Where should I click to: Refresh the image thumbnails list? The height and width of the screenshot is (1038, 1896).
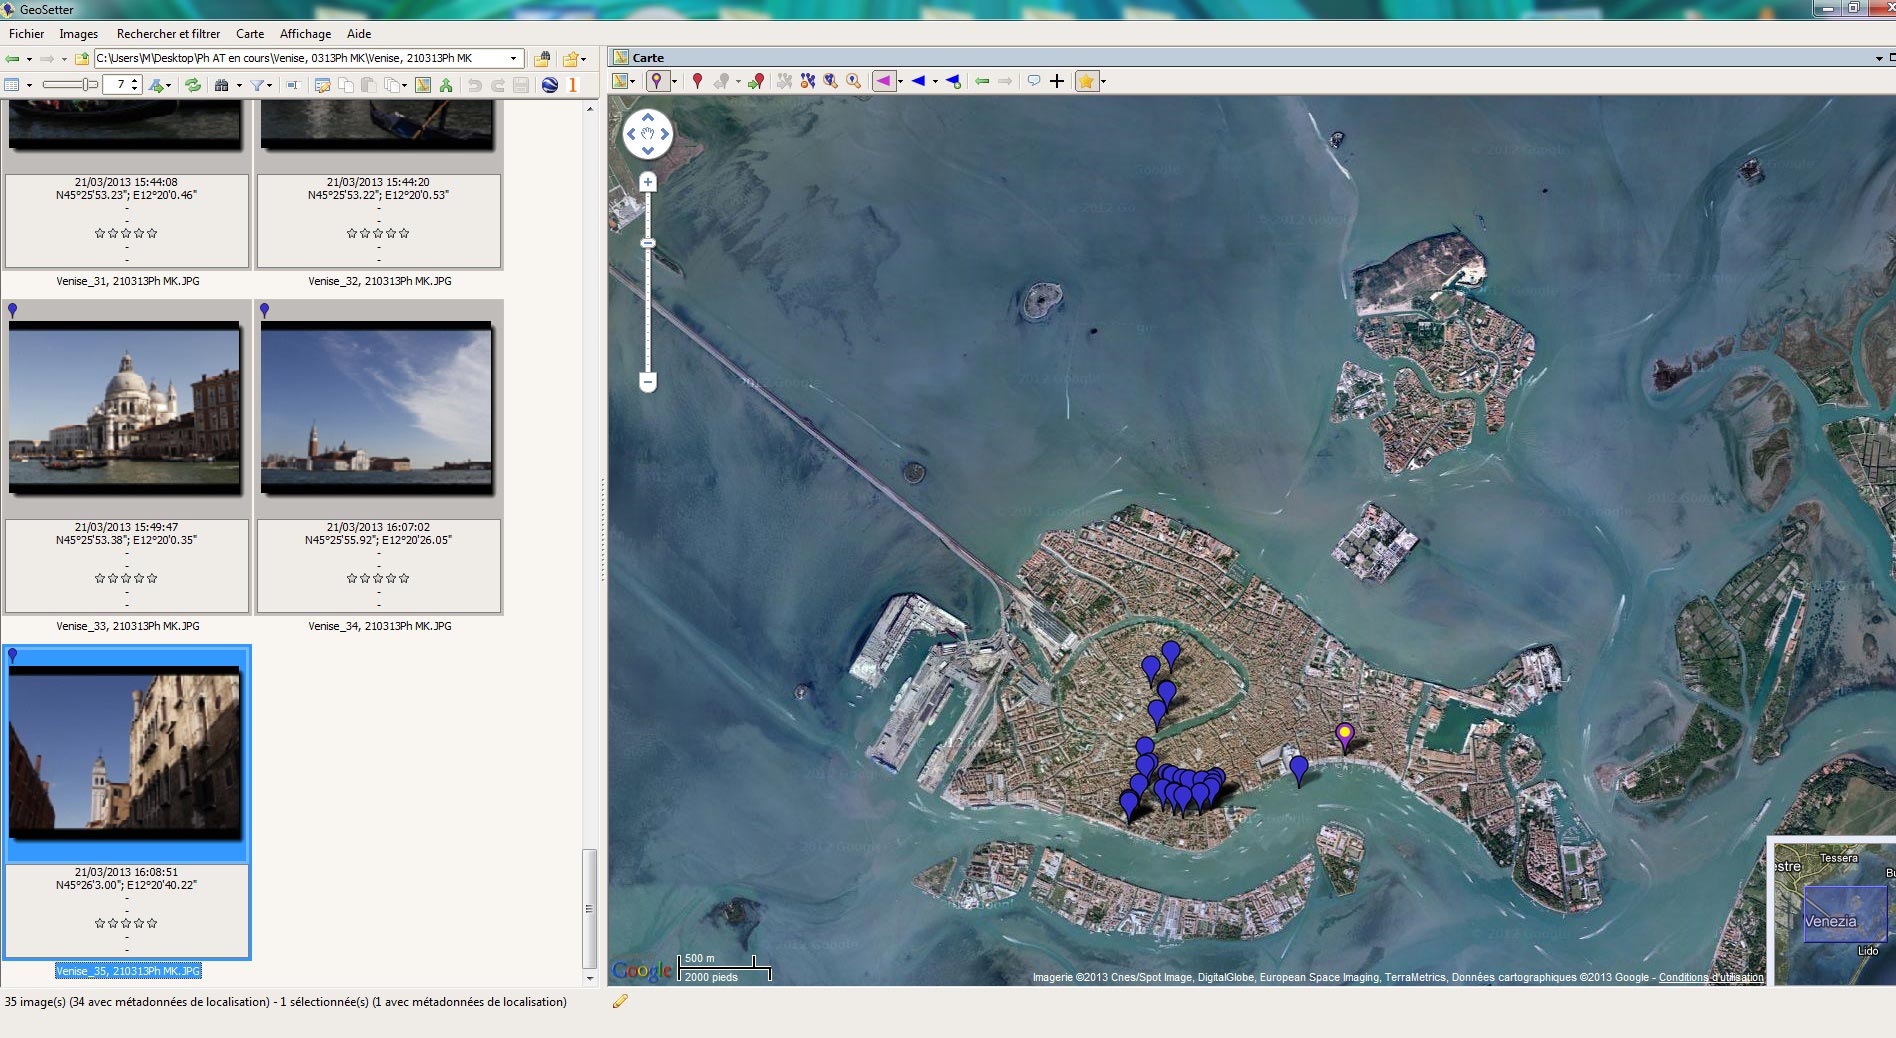pos(193,84)
